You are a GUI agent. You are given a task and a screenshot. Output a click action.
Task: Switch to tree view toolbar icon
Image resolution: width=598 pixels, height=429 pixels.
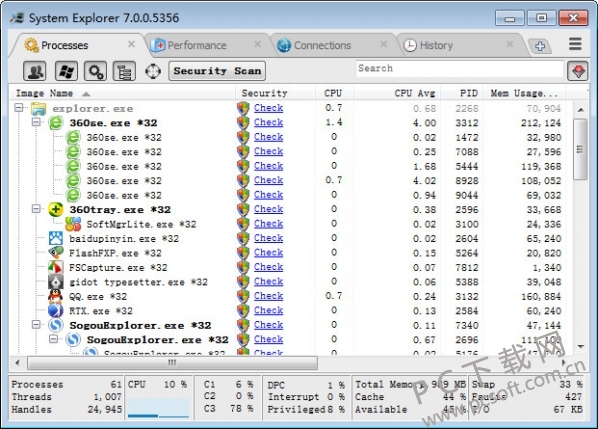tap(124, 71)
